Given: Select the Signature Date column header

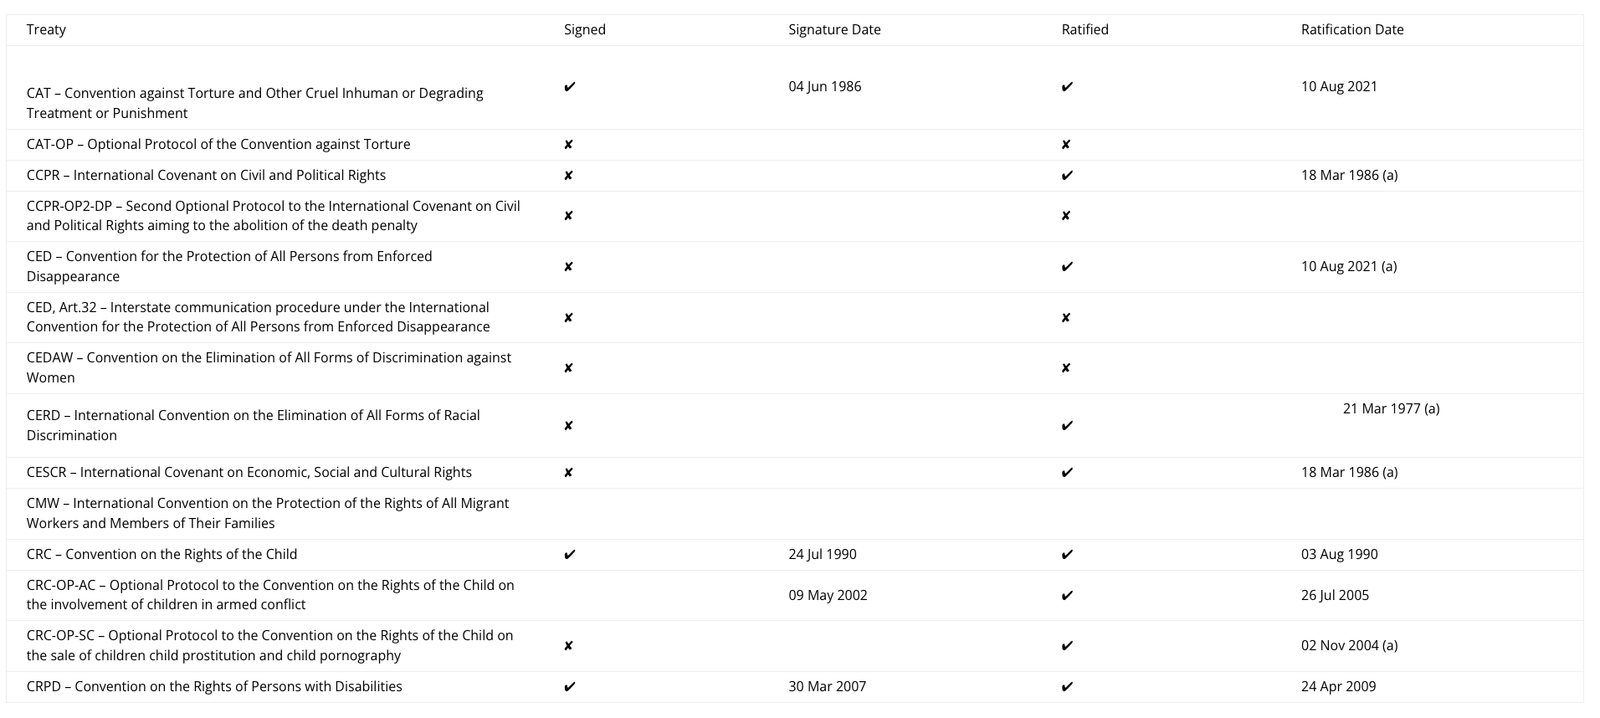Looking at the screenshot, I should (x=834, y=30).
